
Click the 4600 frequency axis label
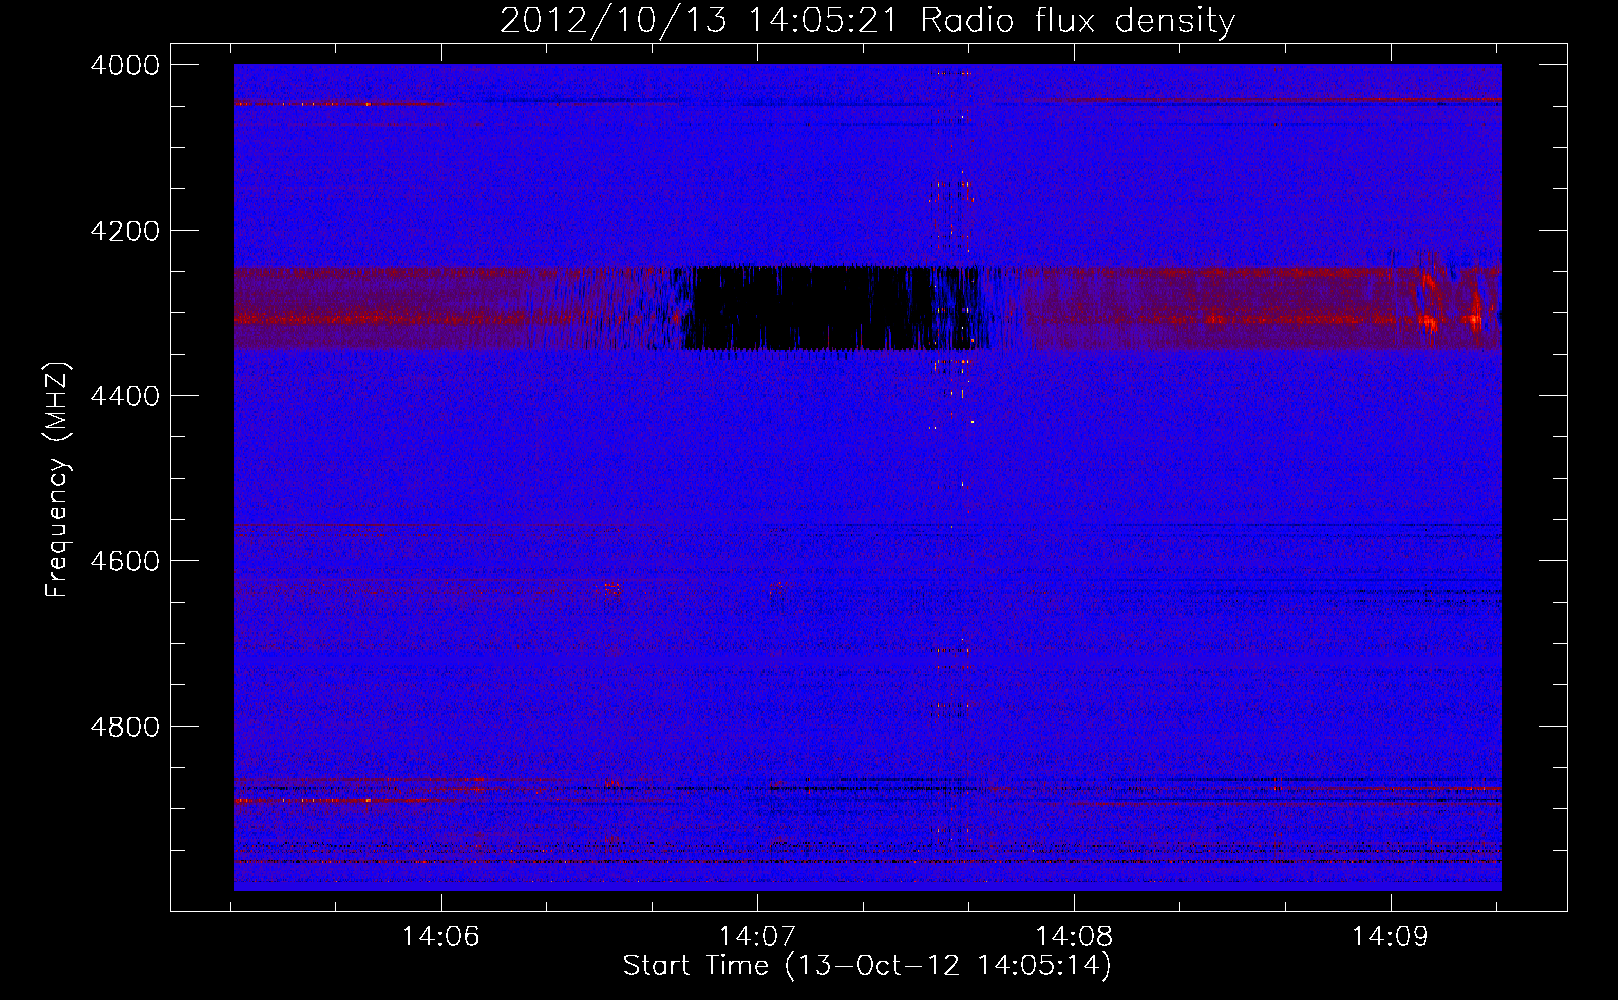124,561
